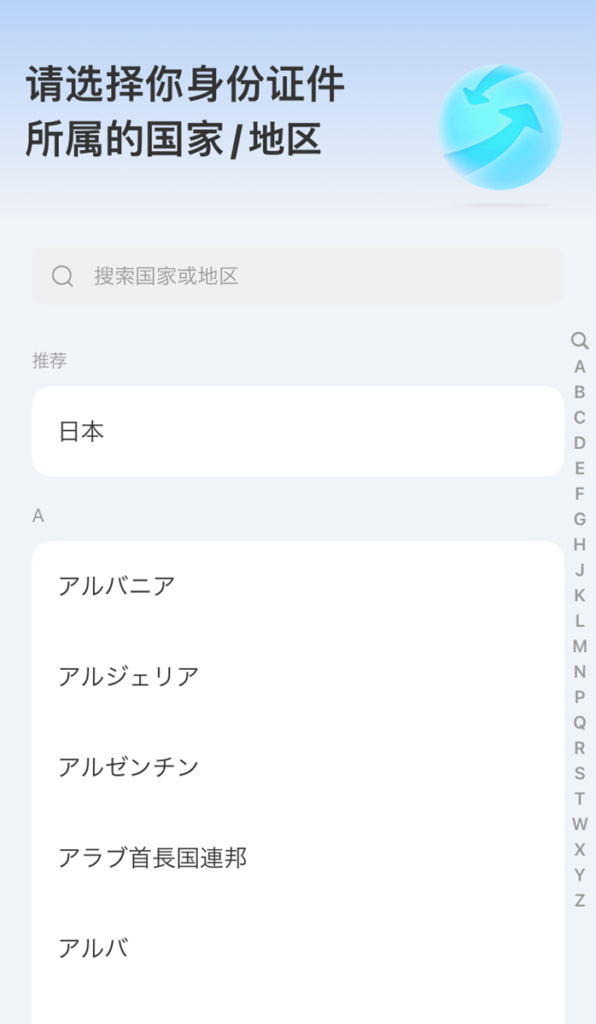Screen dimensions: 596x1024
Task: Jump to letter D in index
Action: 580,443
